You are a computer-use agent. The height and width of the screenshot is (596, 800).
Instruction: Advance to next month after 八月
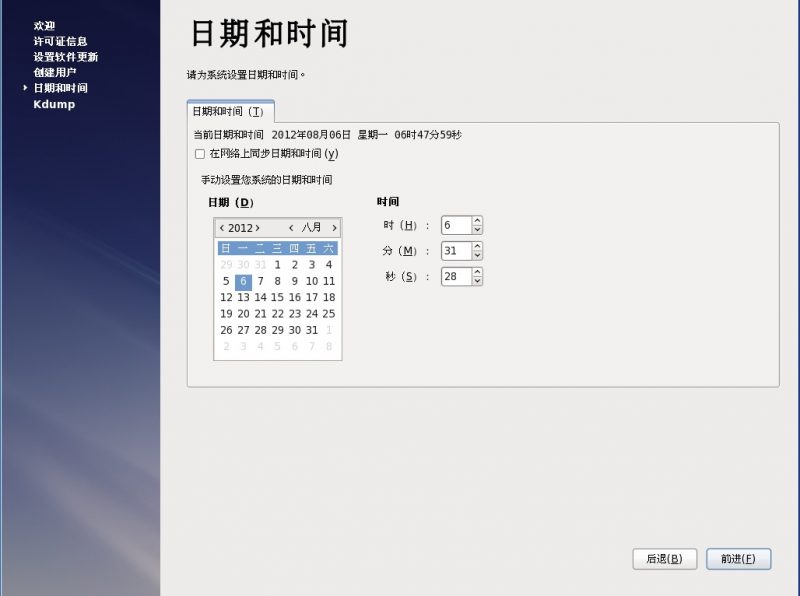point(334,228)
